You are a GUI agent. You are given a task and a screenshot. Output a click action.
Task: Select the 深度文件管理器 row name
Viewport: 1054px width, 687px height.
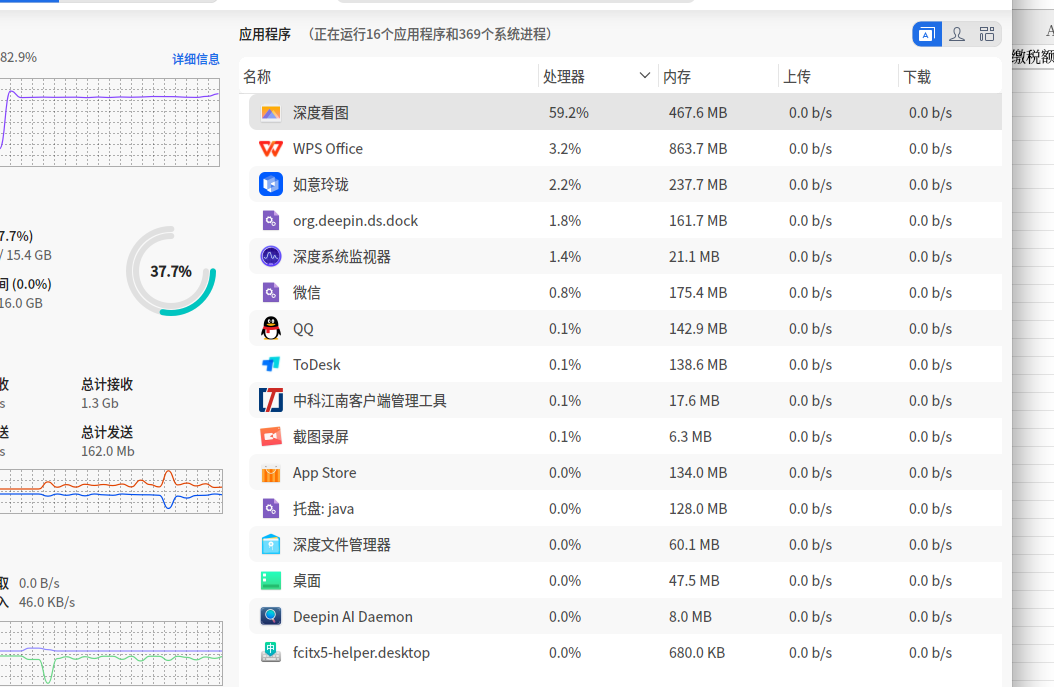[341, 544]
